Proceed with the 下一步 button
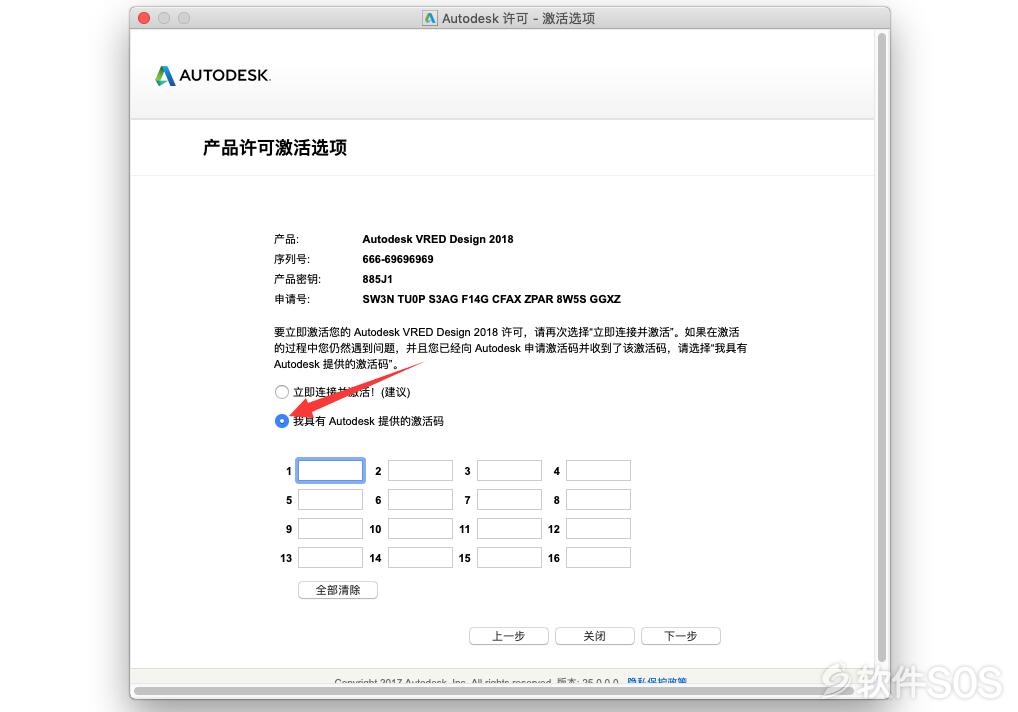 (680, 636)
